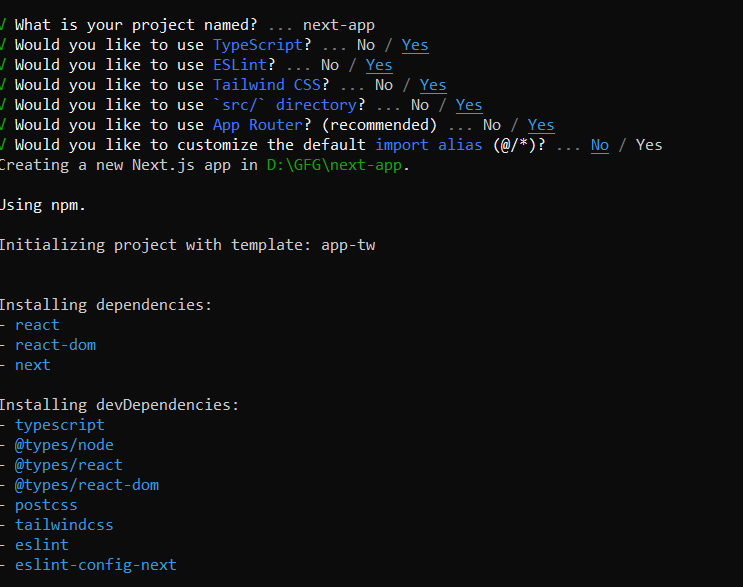The height and width of the screenshot is (587, 743).
Task: Click the 'eslint-config-next' devDependency entry
Action: pos(95,565)
